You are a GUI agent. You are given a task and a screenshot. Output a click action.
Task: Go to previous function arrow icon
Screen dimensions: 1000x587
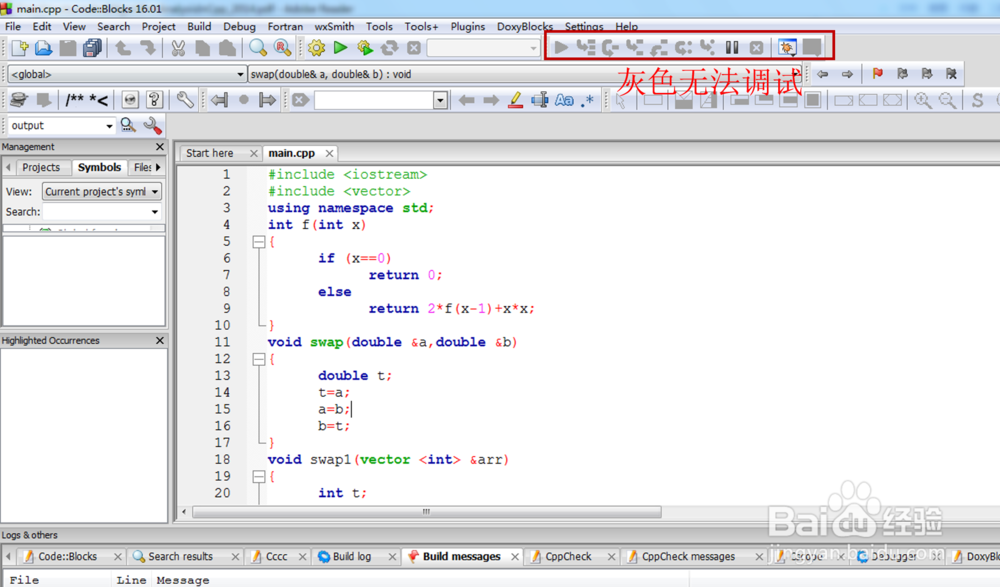pyautogui.click(x=219, y=100)
